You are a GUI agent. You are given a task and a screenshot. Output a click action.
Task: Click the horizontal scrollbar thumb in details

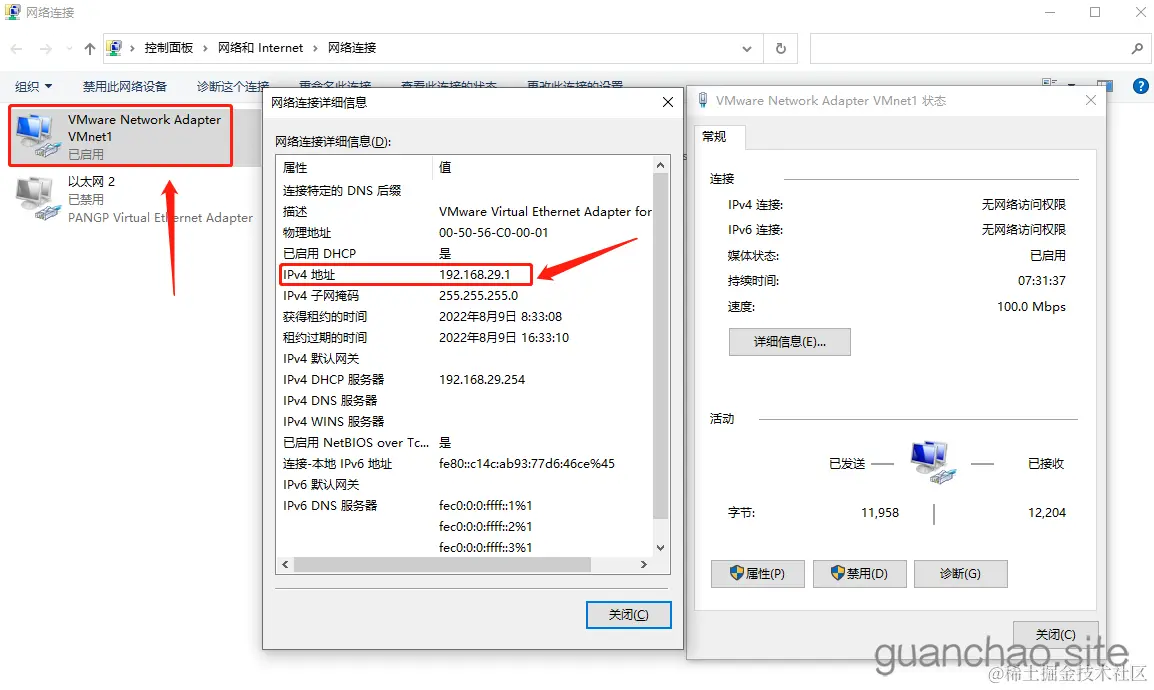442,564
